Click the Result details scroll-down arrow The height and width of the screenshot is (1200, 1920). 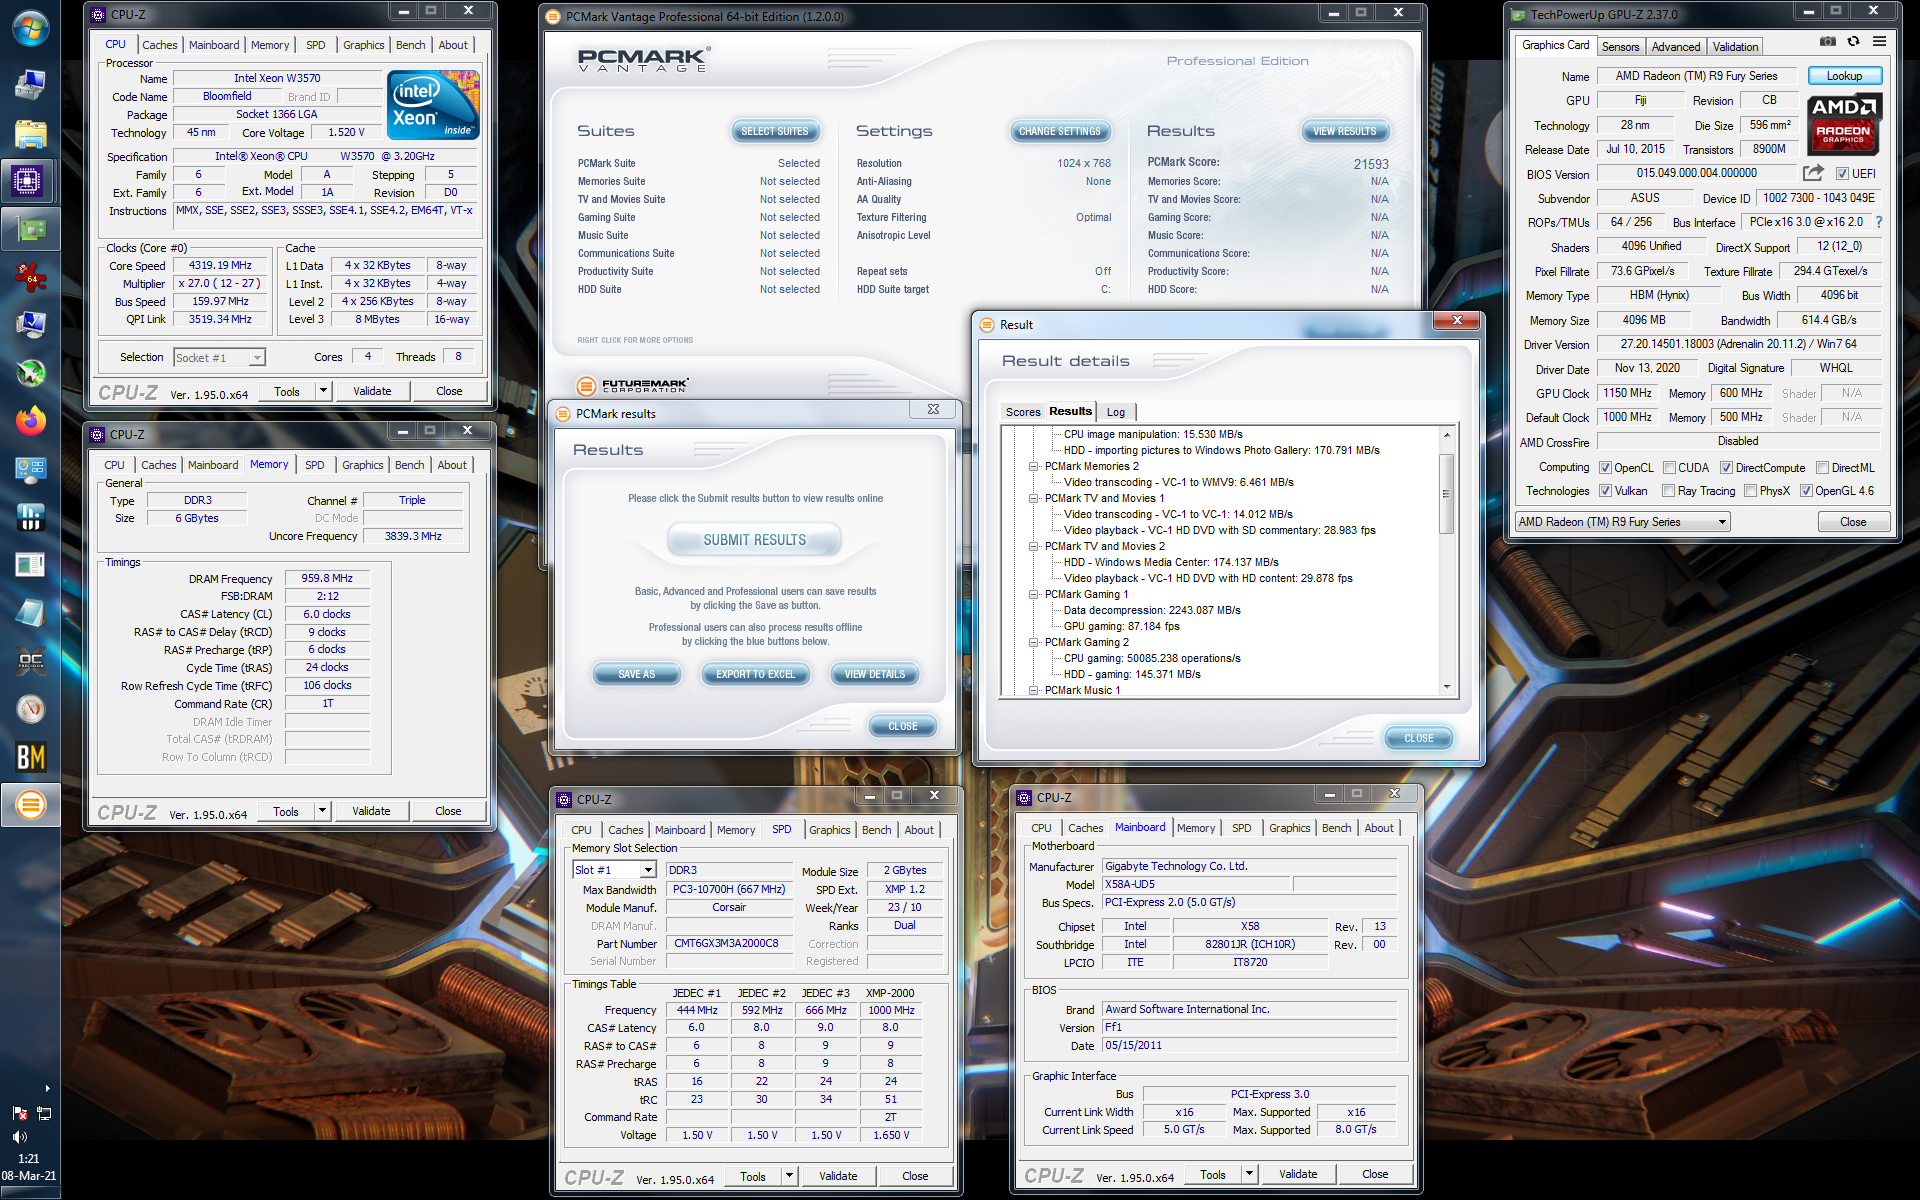[1446, 687]
